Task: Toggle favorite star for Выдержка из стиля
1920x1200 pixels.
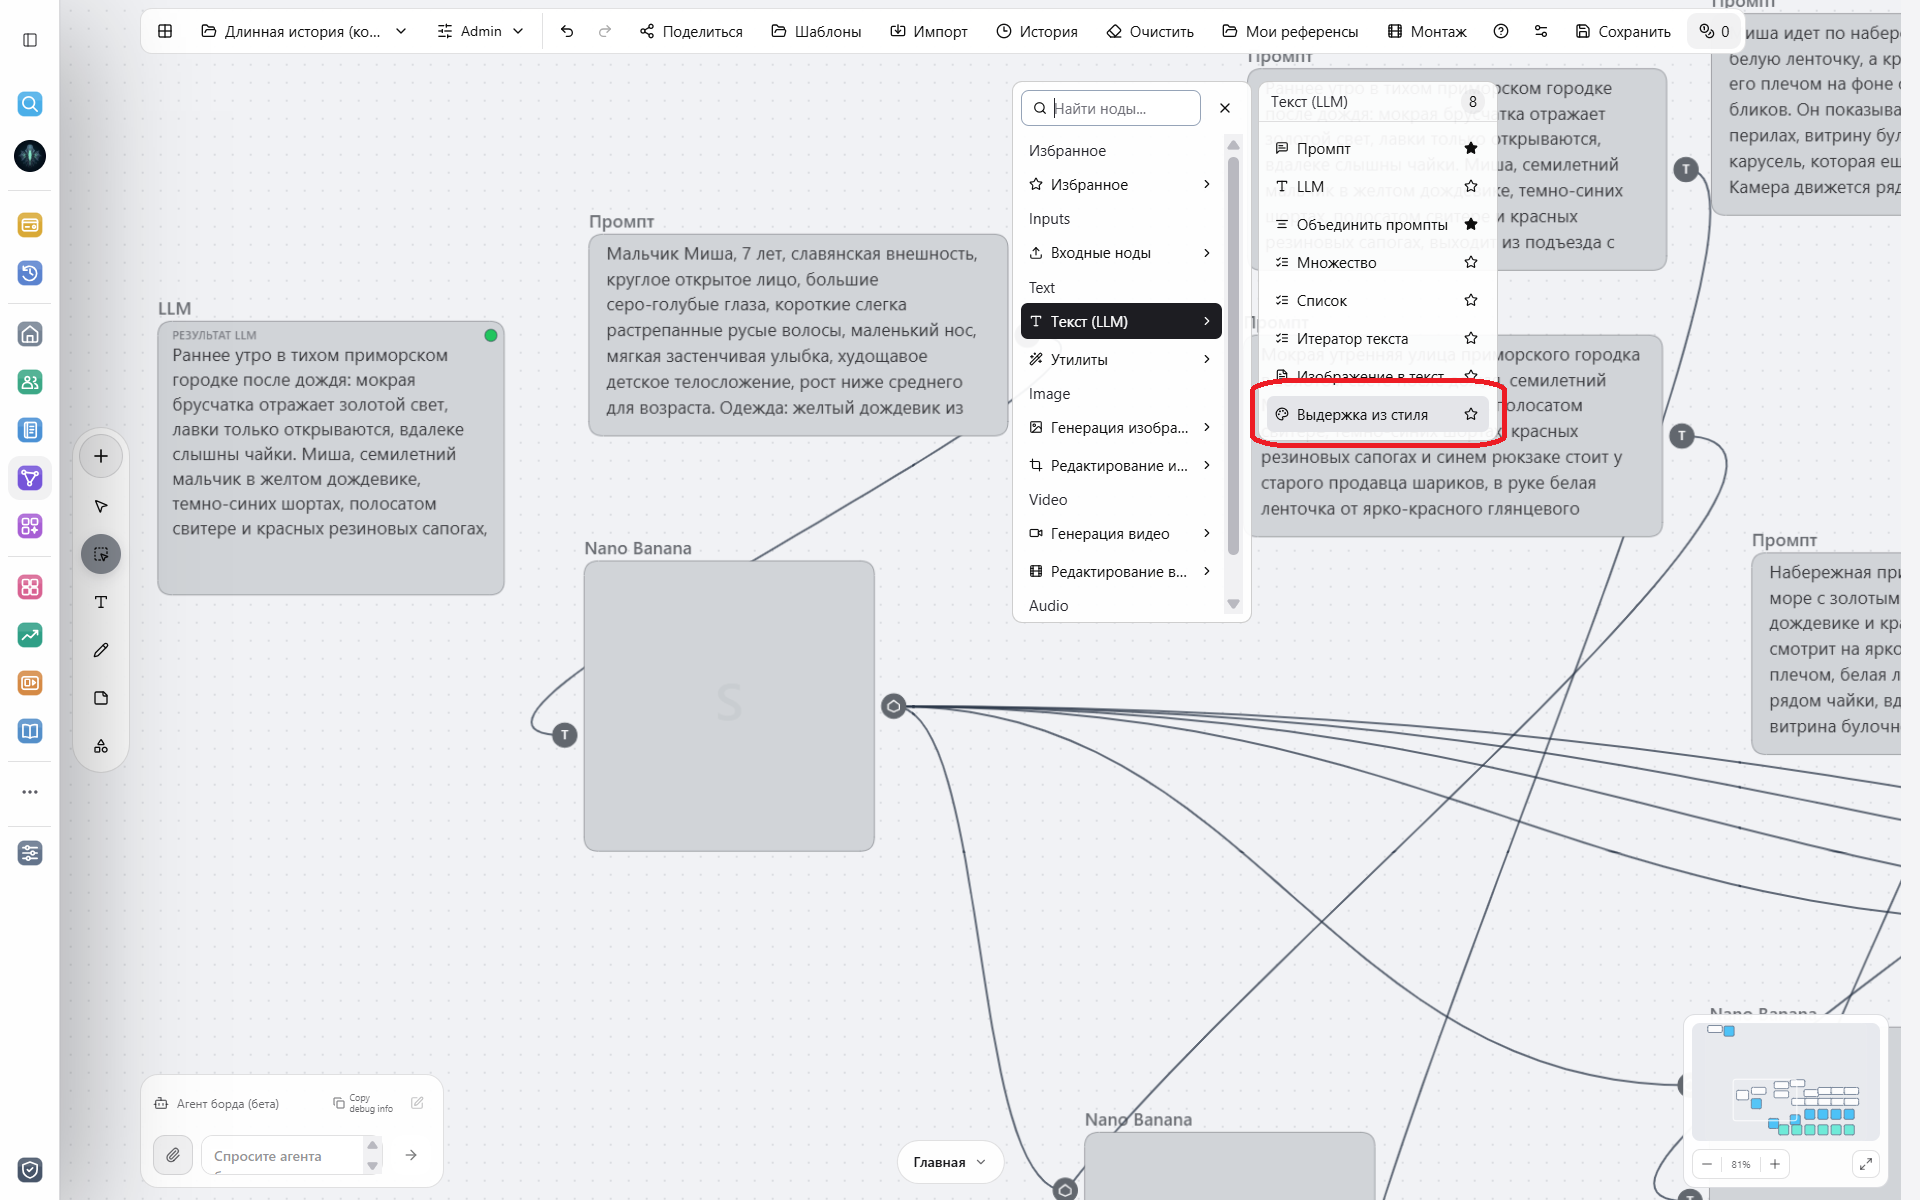Action: [1471, 414]
